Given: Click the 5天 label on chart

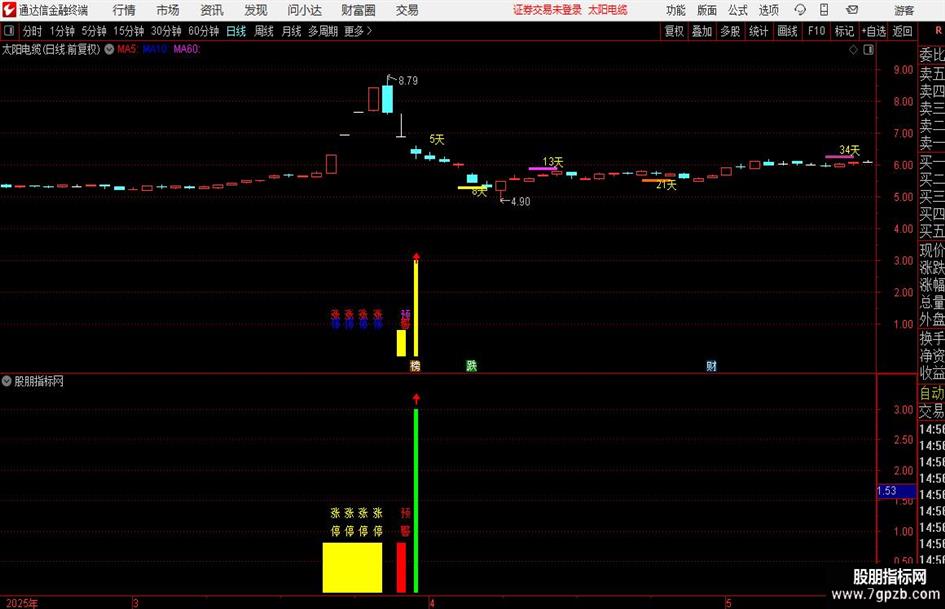Looking at the screenshot, I should pyautogui.click(x=437, y=139).
